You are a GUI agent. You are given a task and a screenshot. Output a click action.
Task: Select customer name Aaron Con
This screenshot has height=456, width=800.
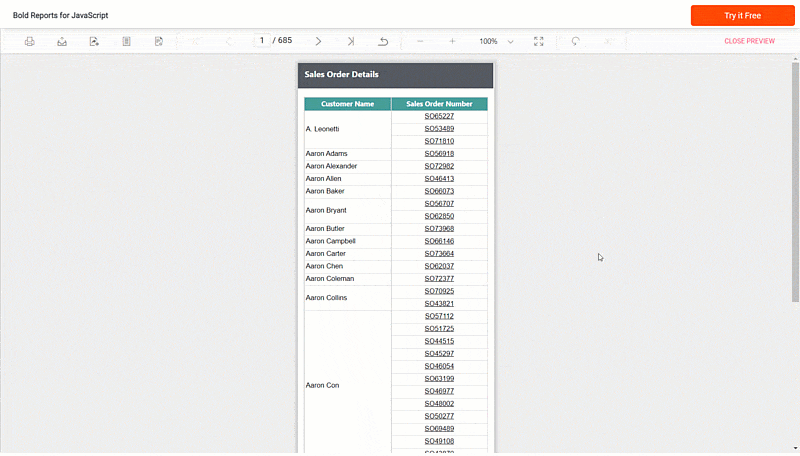pyautogui.click(x=322, y=385)
